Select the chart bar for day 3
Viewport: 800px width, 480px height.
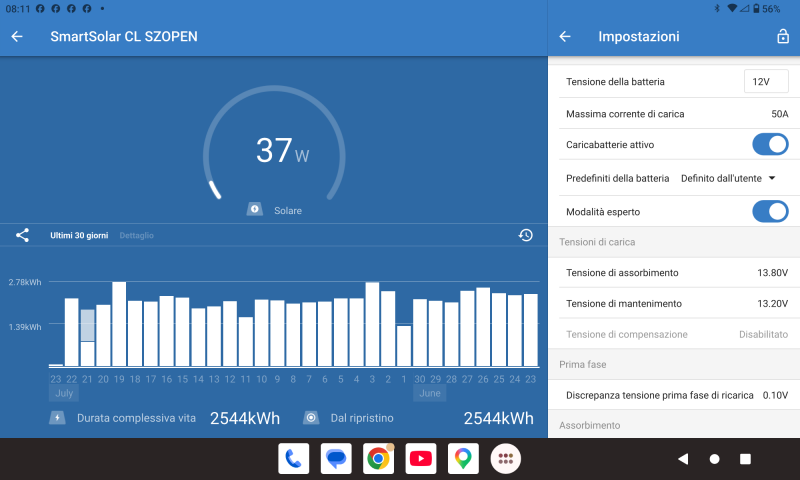click(372, 324)
